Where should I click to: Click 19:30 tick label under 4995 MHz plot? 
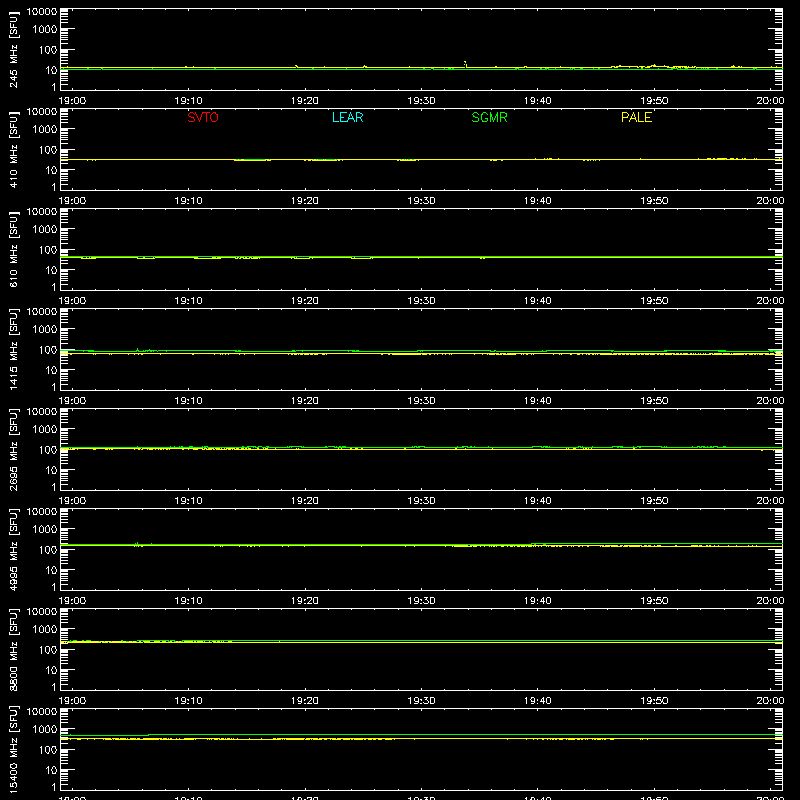click(421, 601)
